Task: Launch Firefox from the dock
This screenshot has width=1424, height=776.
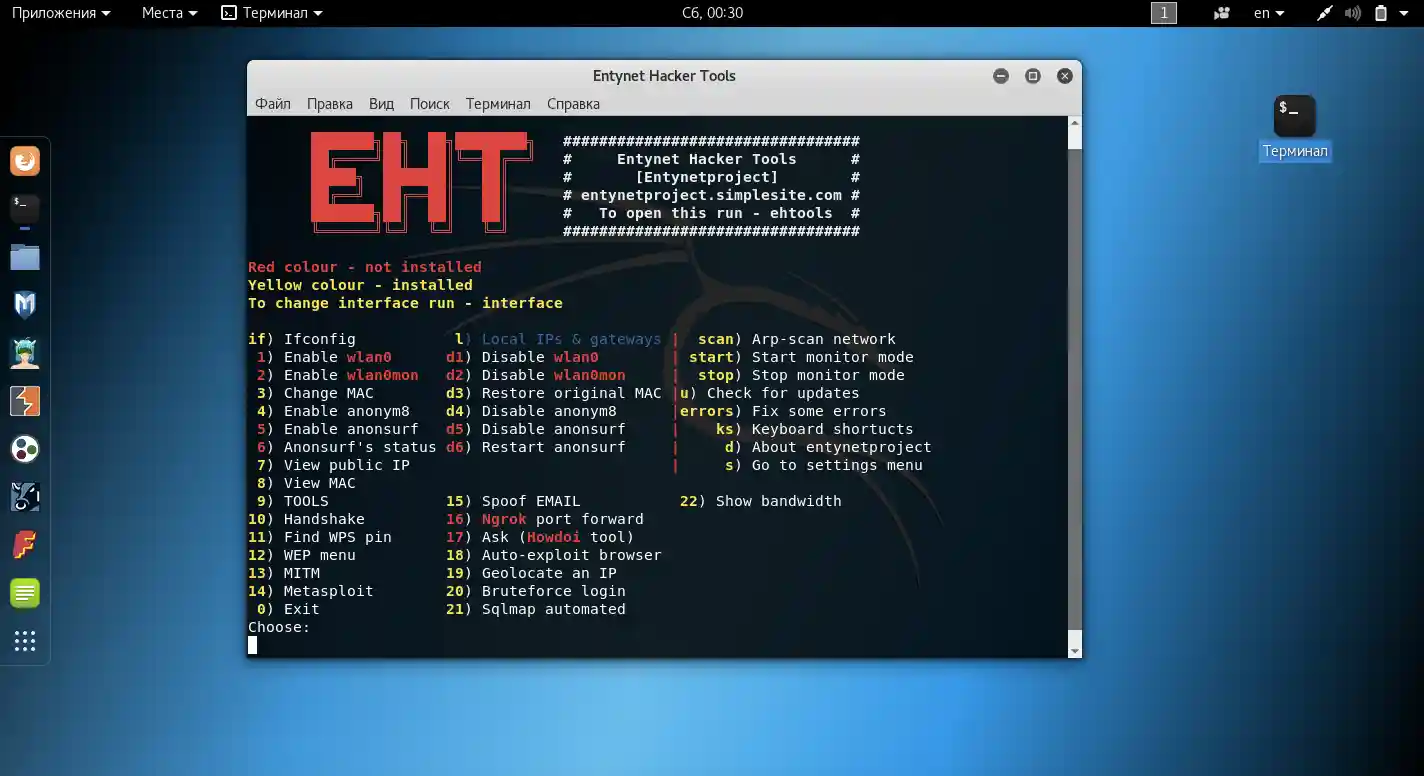Action: (x=25, y=161)
